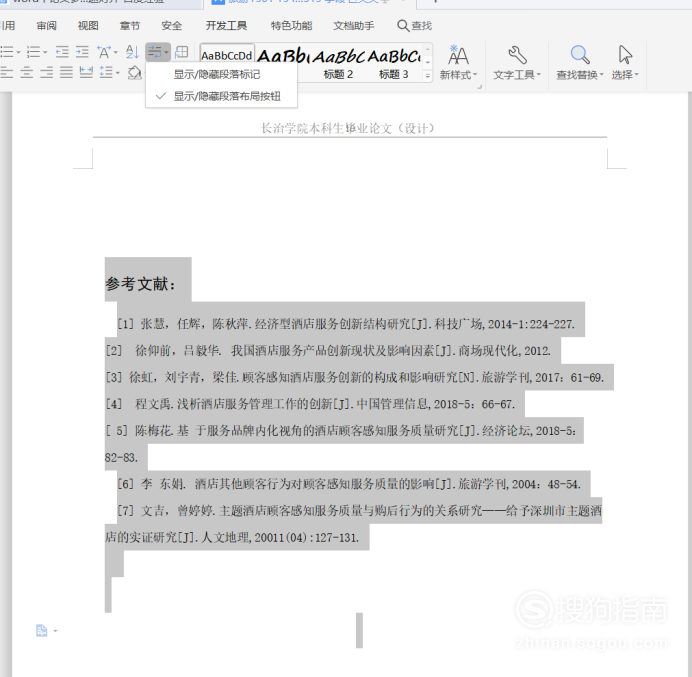This screenshot has width=692, height=677.
Task: Click the 参考文献 heading
Action: tap(140, 283)
